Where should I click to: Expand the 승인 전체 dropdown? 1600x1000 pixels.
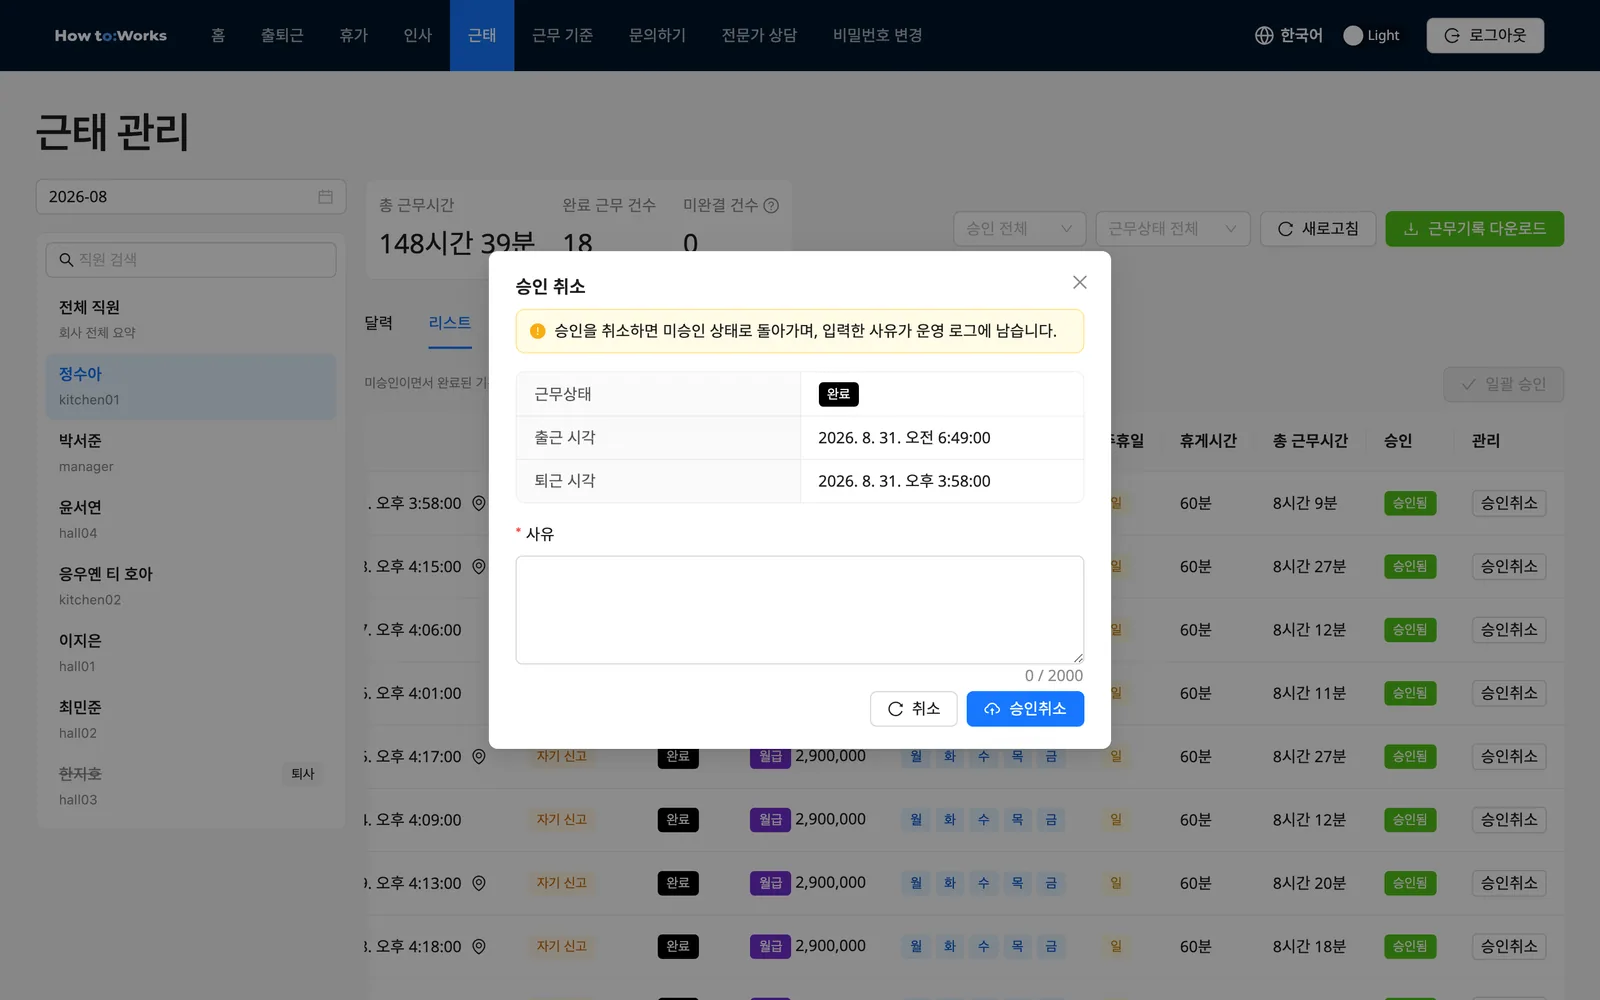point(1020,229)
